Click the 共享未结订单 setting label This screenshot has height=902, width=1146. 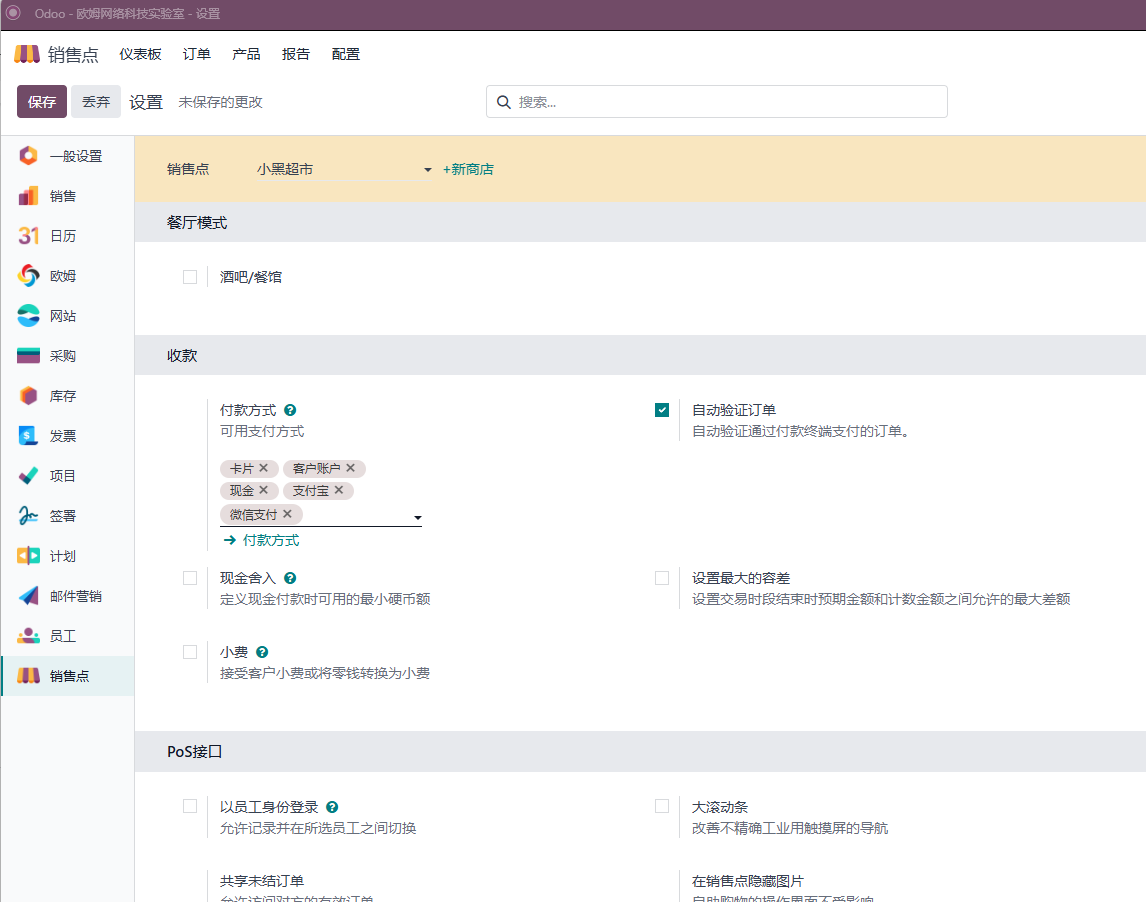coord(262,881)
